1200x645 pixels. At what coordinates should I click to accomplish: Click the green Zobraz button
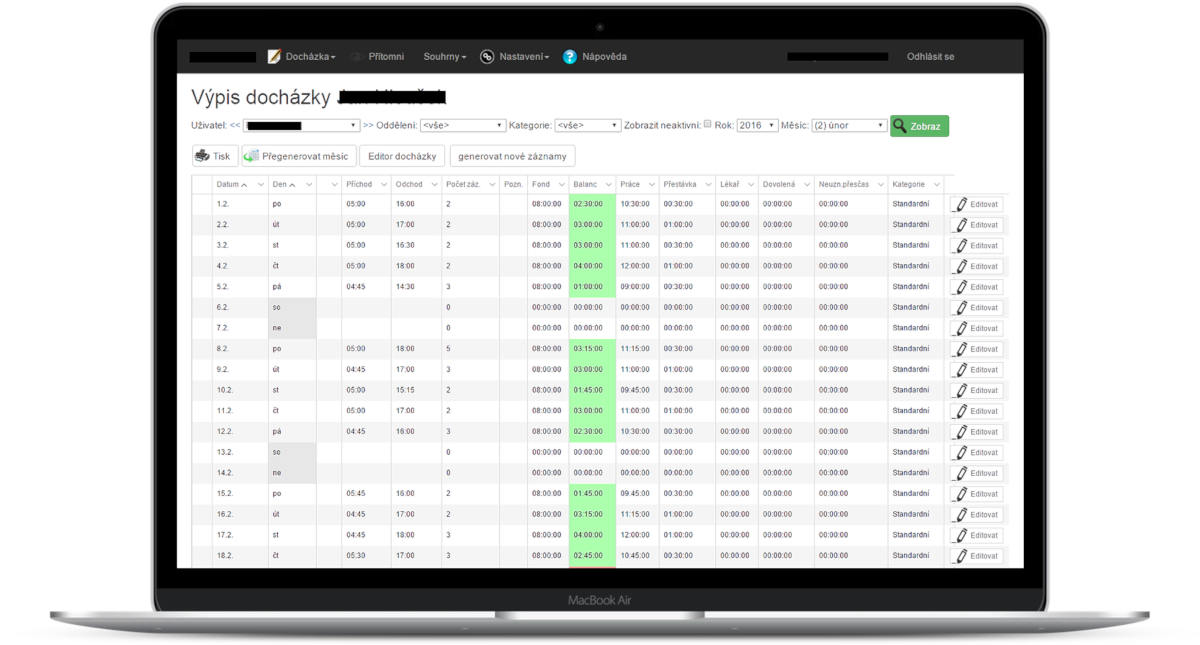(x=919, y=126)
